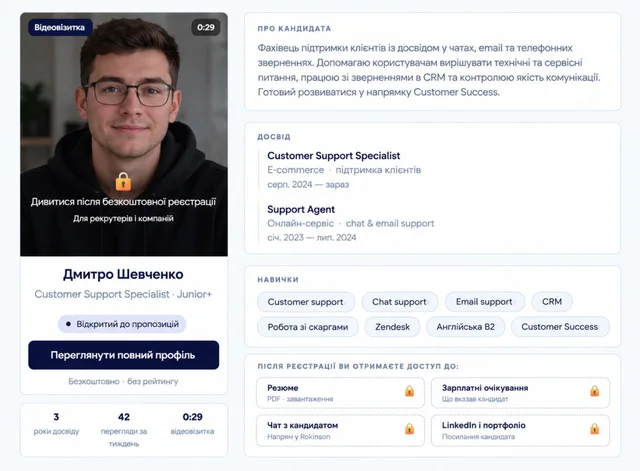Viewport: 640px width, 471px height.
Task: Select the Zendesk skill chip
Action: [392, 327]
